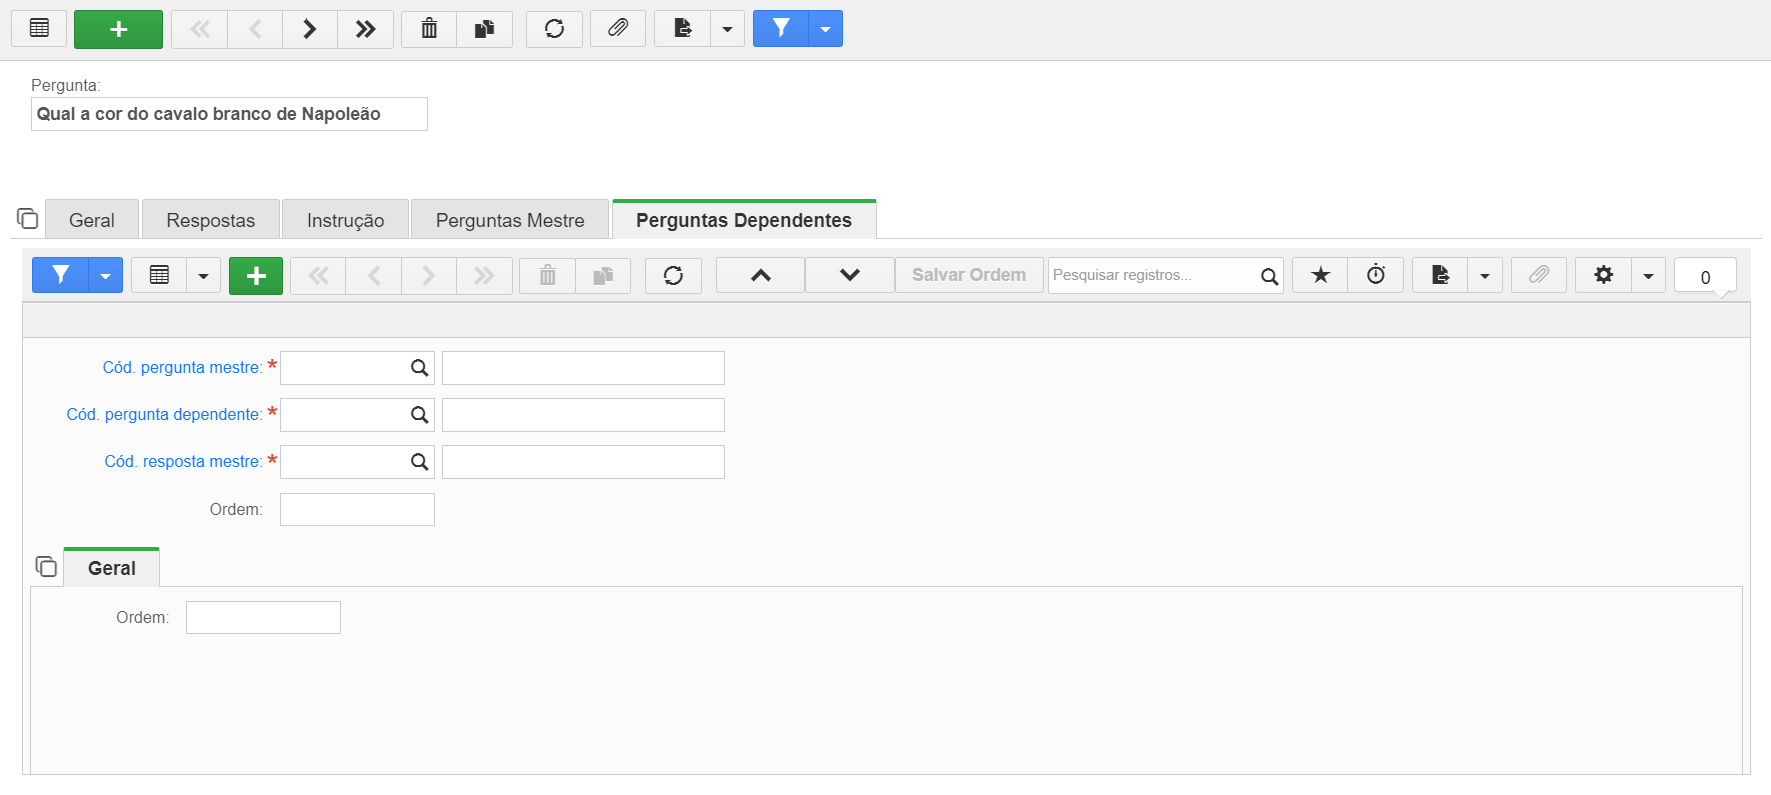
Task: Switch to the upper Geral tab
Action: 92,220
